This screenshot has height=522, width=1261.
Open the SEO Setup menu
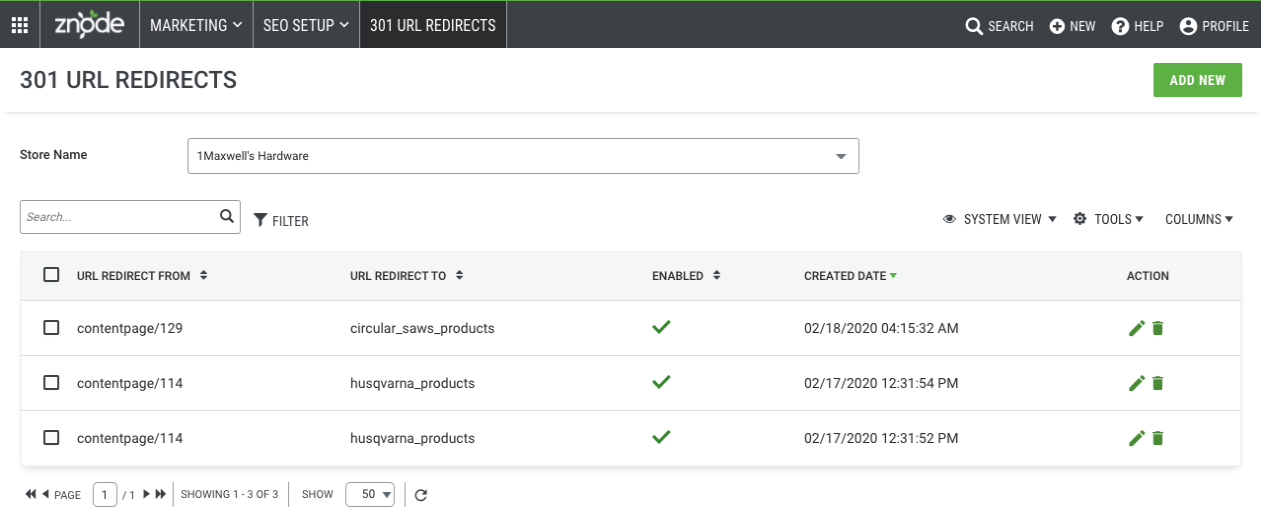pyautogui.click(x=306, y=25)
